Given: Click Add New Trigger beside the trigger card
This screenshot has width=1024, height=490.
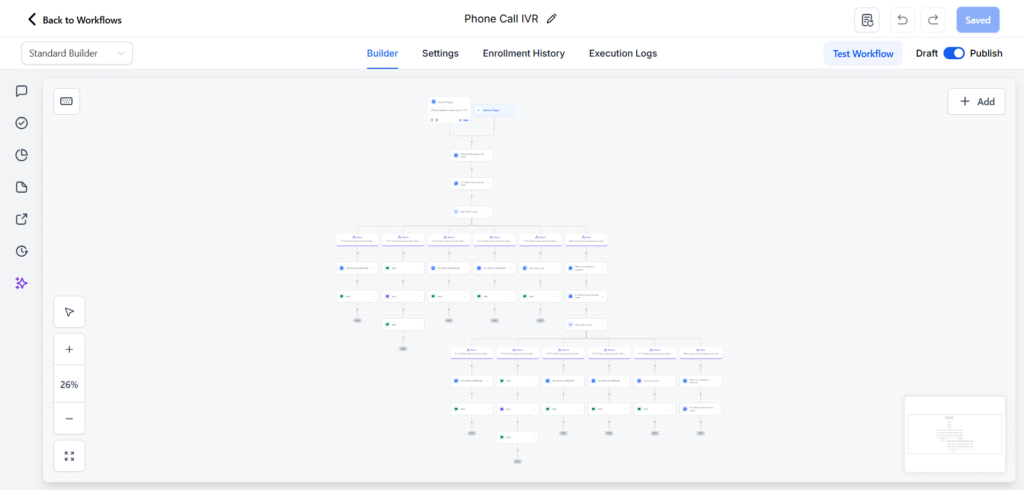Looking at the screenshot, I should tap(494, 110).
